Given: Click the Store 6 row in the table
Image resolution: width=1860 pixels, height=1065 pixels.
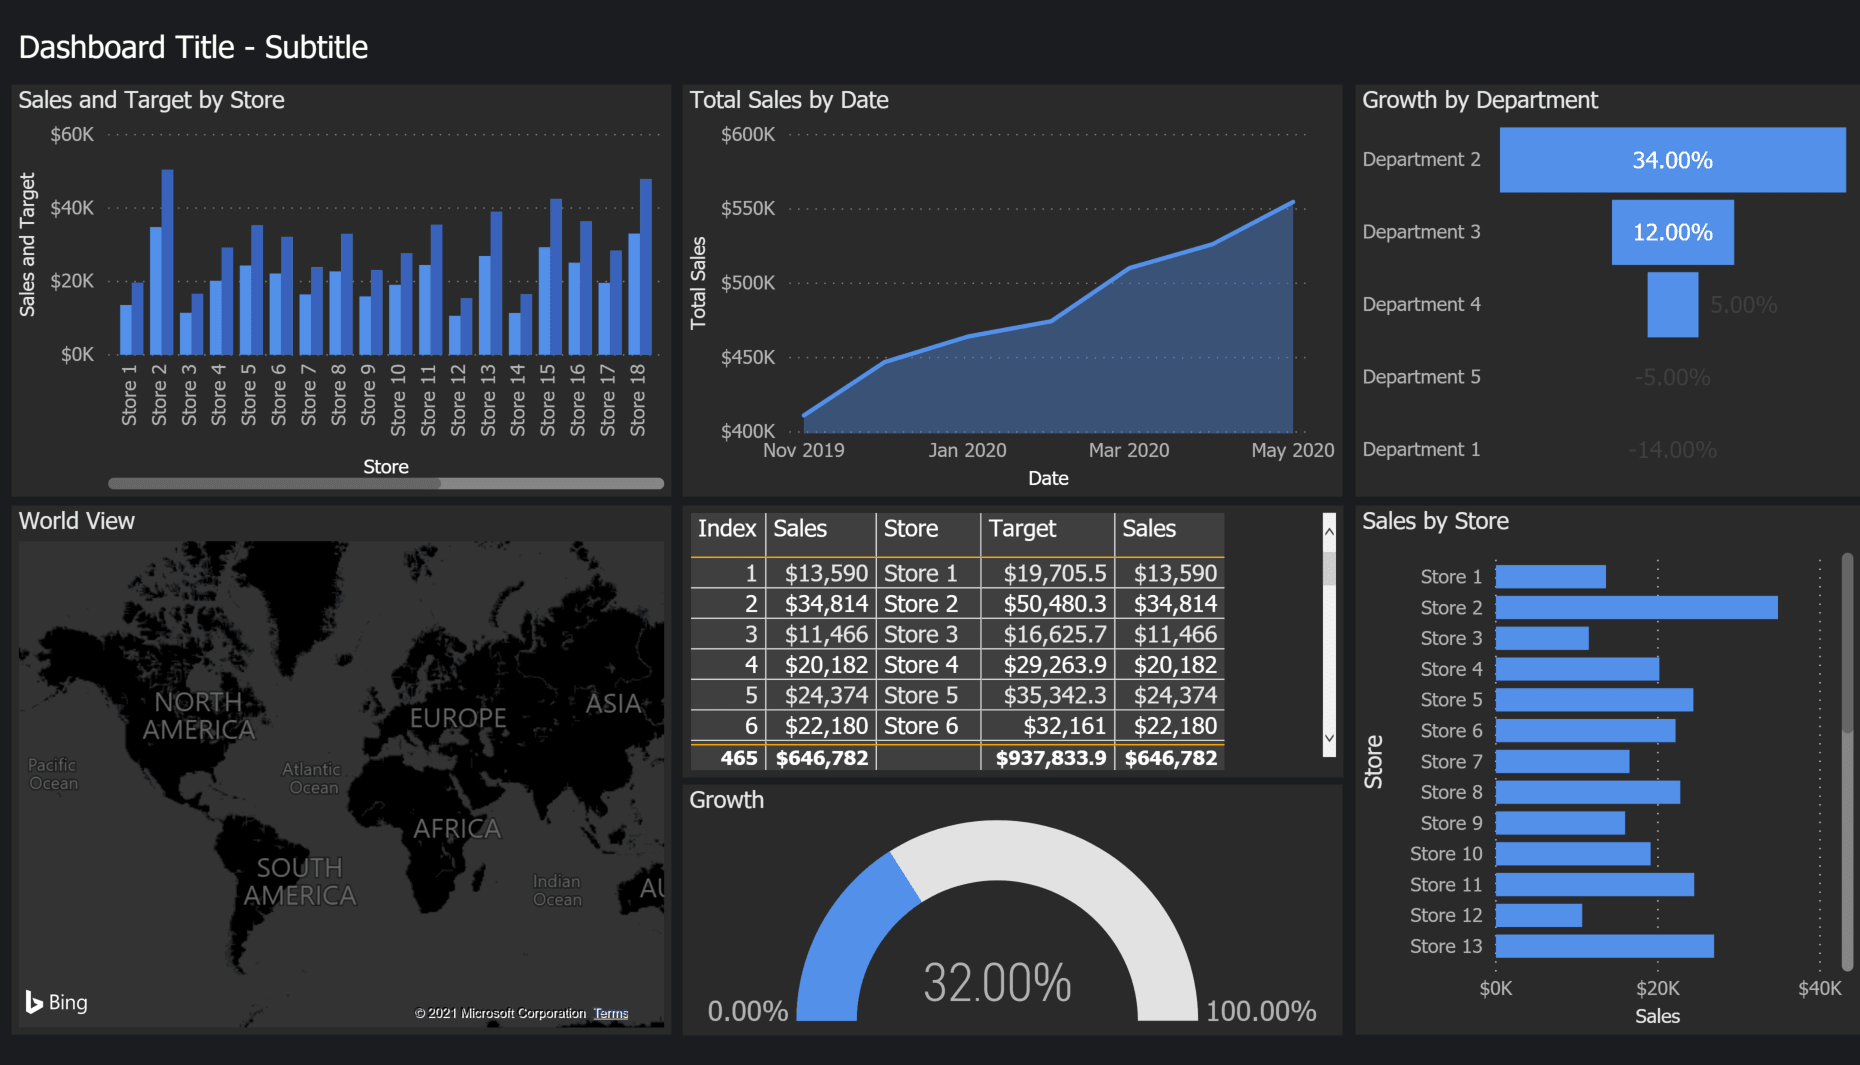Looking at the screenshot, I should pyautogui.click(x=920, y=726).
